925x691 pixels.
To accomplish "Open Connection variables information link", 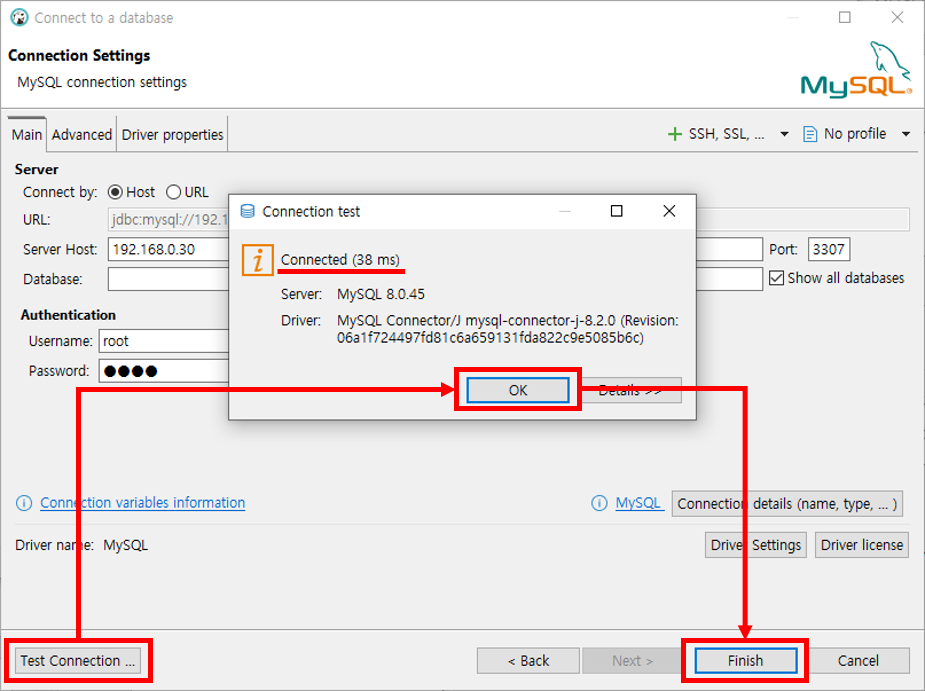I will [x=143, y=503].
